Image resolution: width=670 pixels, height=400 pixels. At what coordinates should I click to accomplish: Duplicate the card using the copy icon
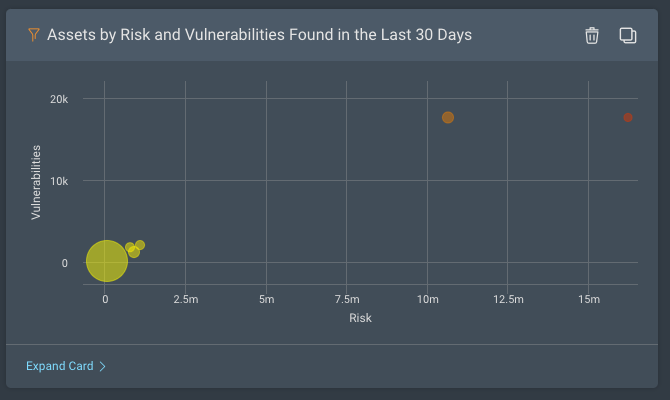627,35
